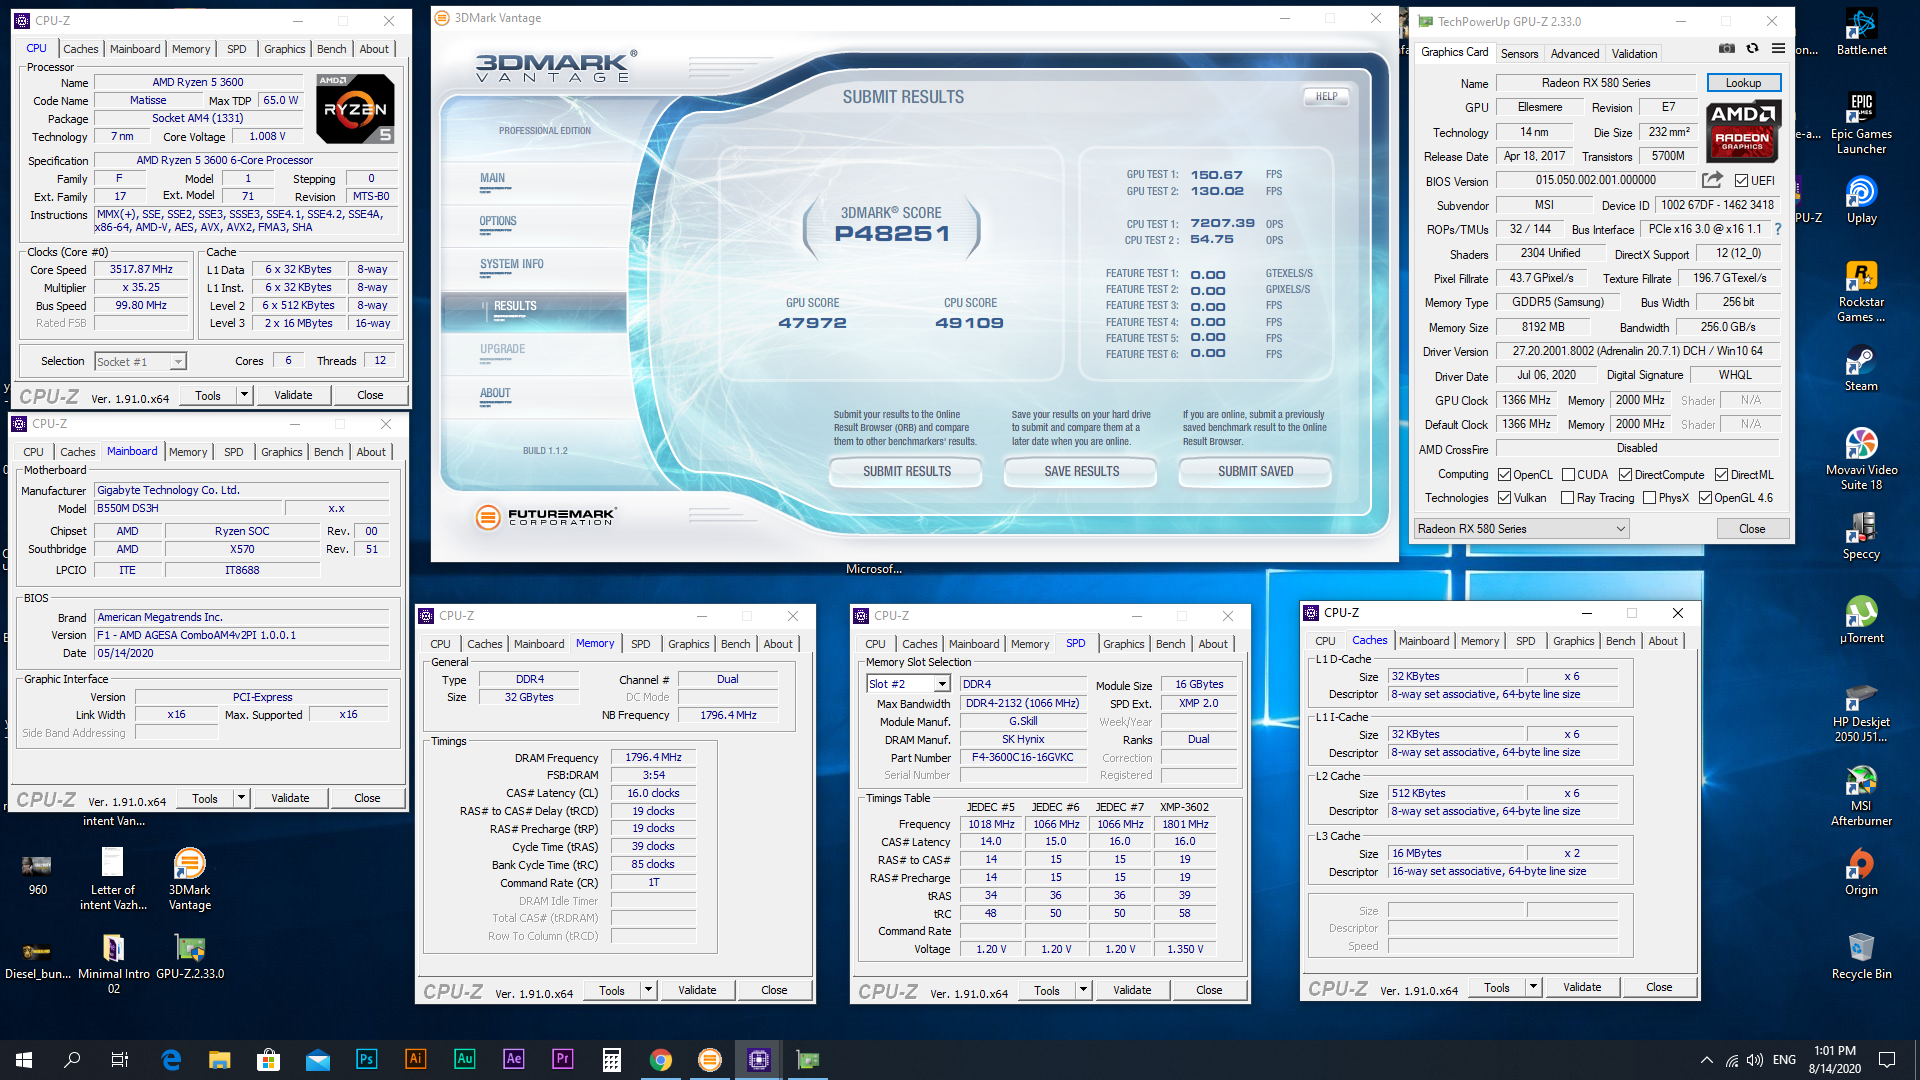
Task: Click GPU-Z refresh icon
Action: [1752, 48]
